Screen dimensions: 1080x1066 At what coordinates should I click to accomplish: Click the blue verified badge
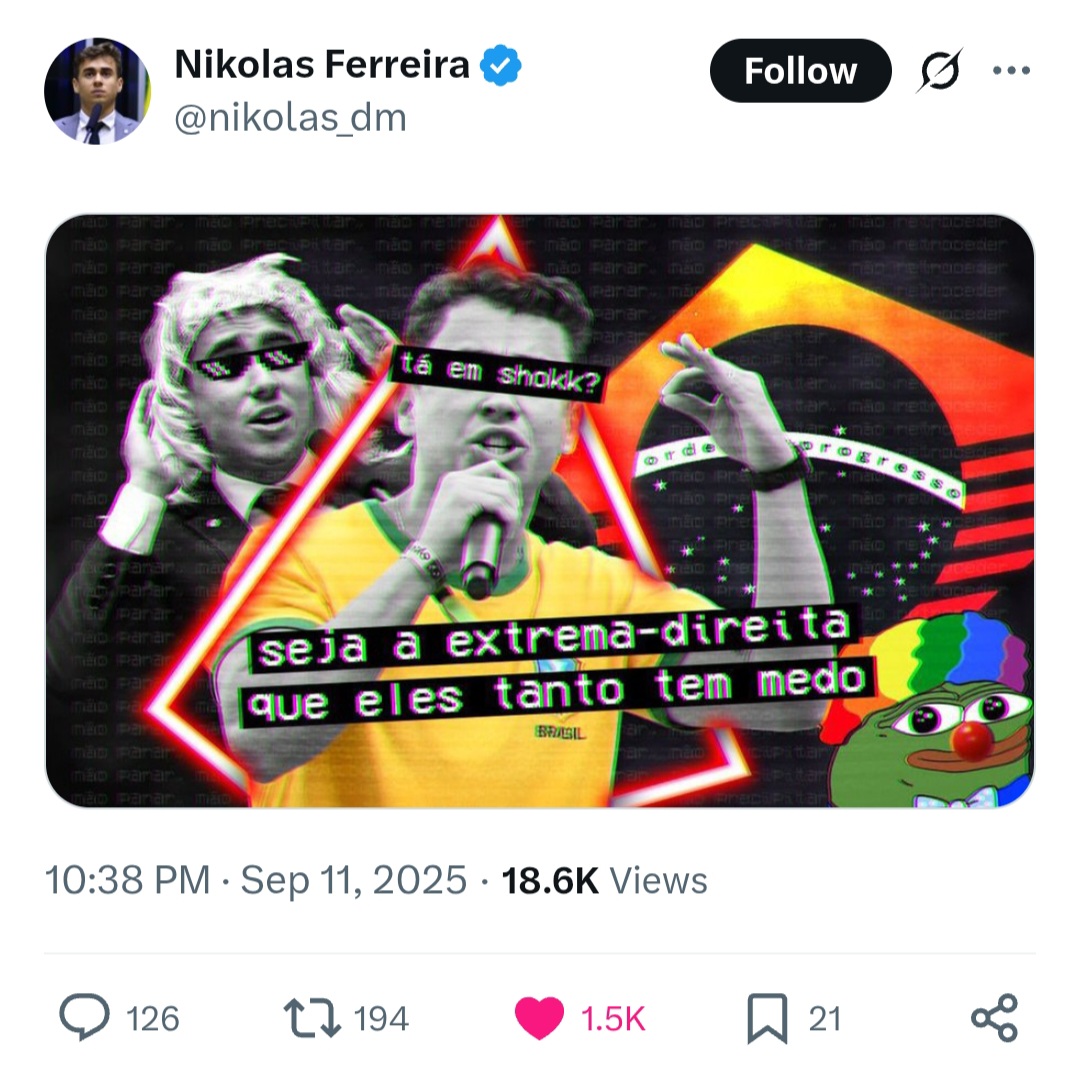click(x=501, y=65)
